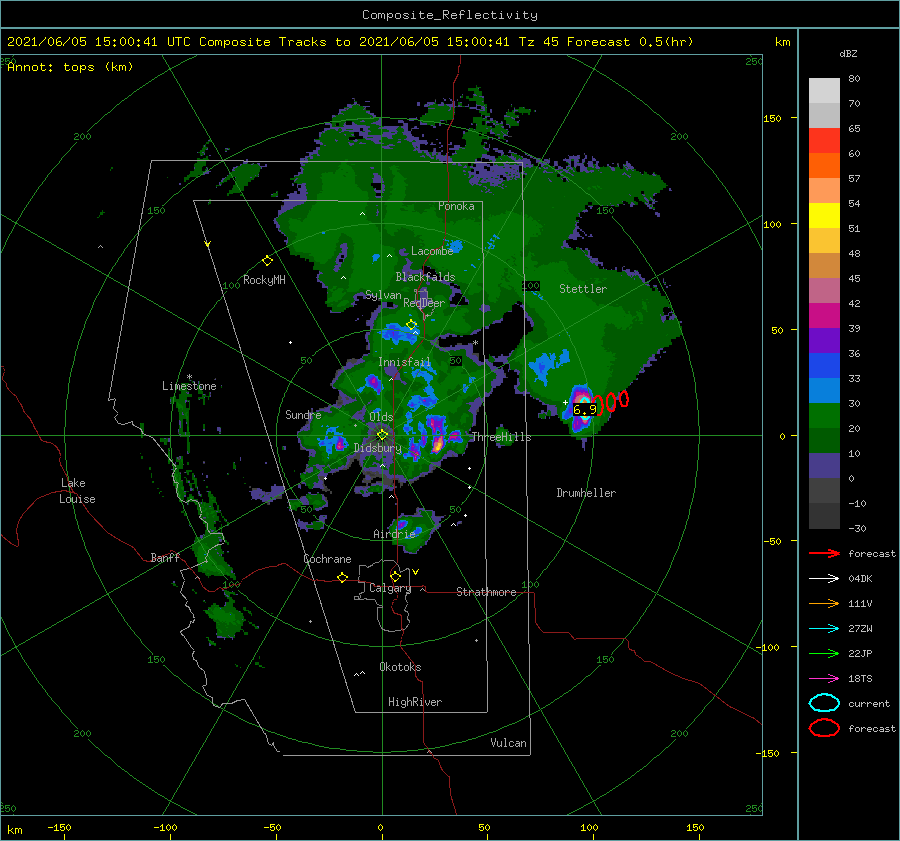Click the Calgary city label
This screenshot has height=841, width=900.
tap(390, 588)
